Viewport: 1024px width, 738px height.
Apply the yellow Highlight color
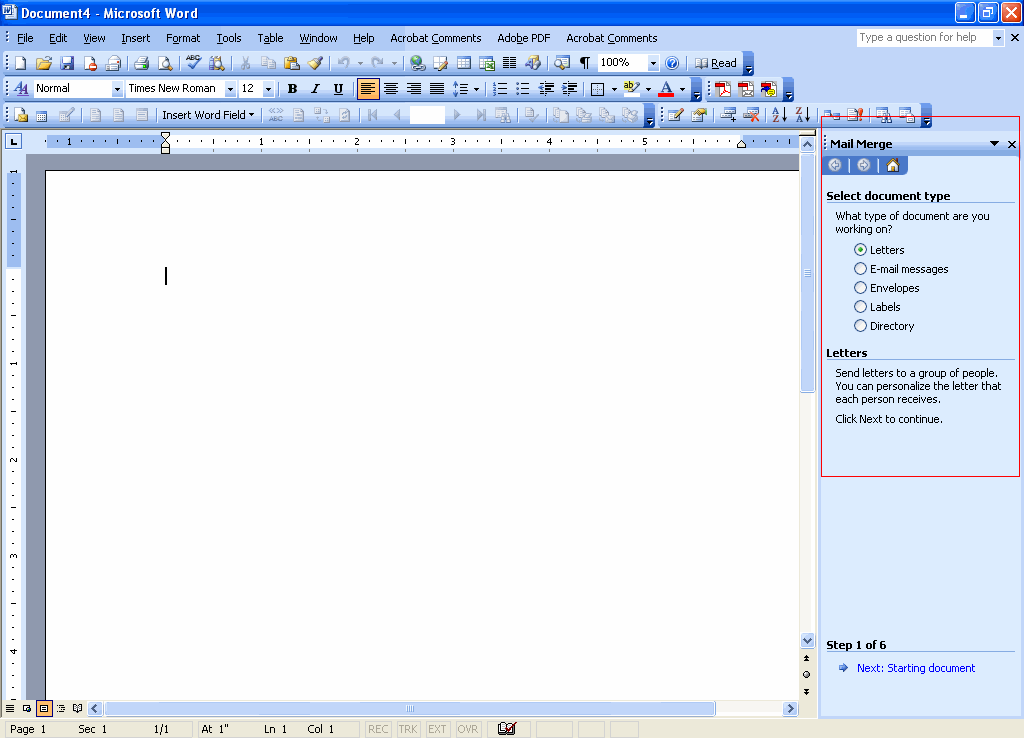click(632, 88)
